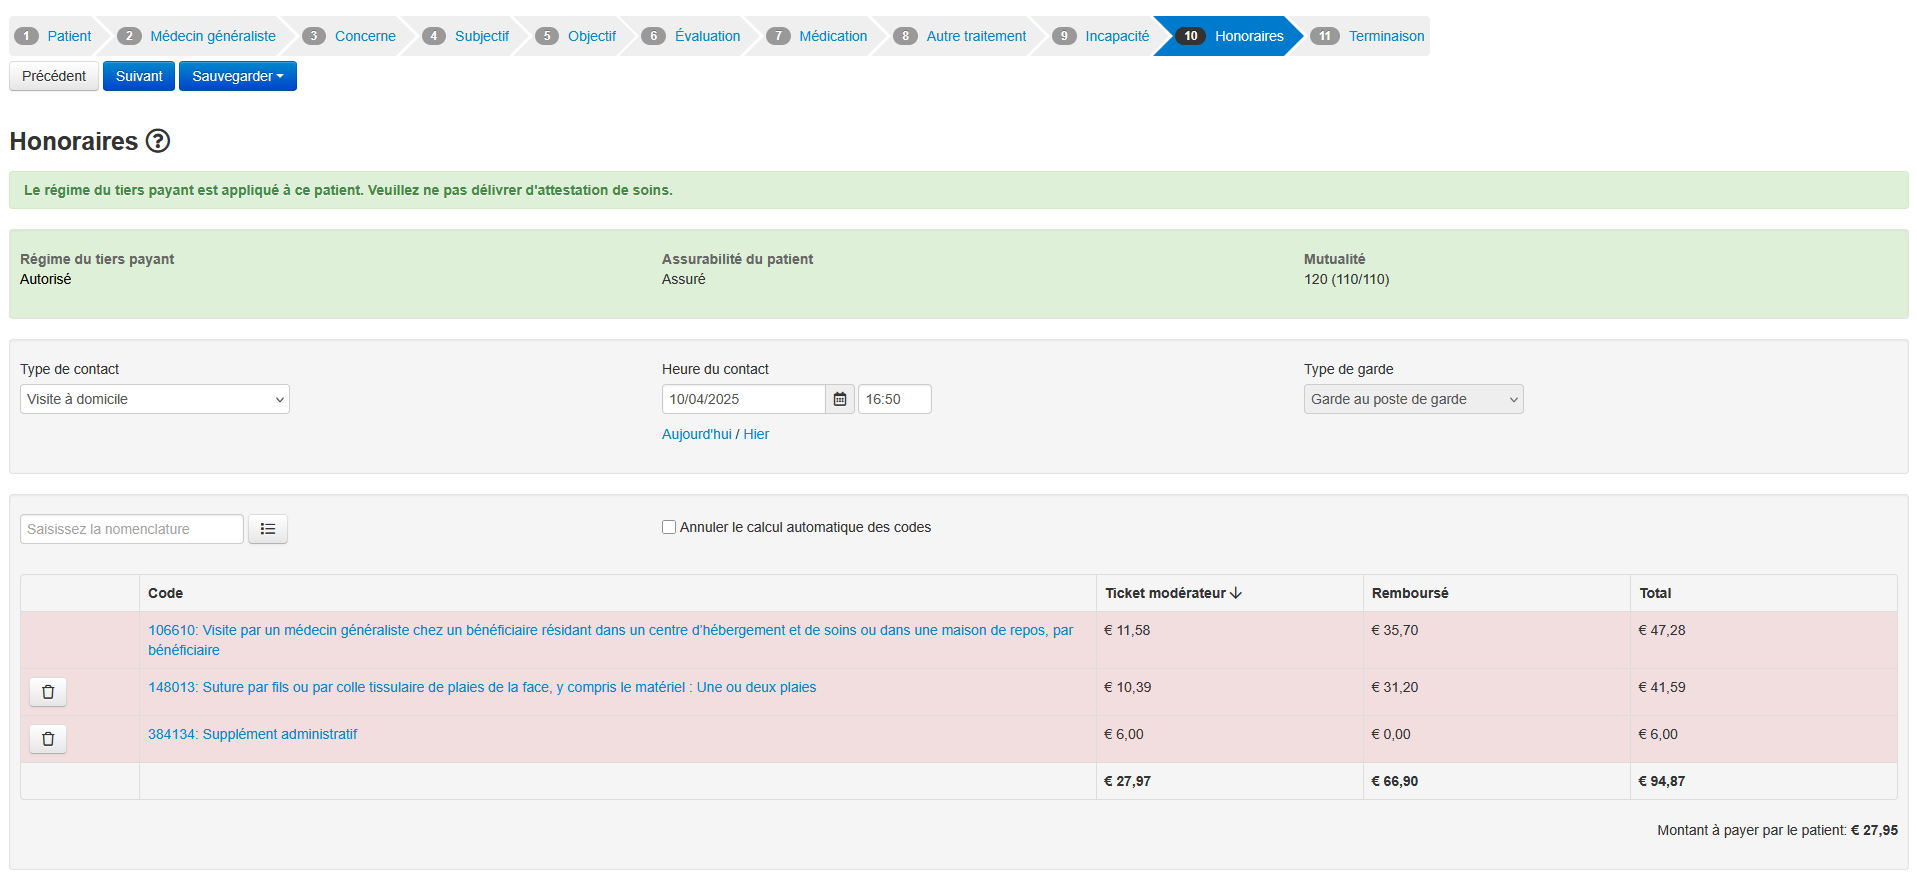The width and height of the screenshot is (1917, 880).
Task: Expand the Sauvegarder dropdown button
Action: click(x=238, y=76)
